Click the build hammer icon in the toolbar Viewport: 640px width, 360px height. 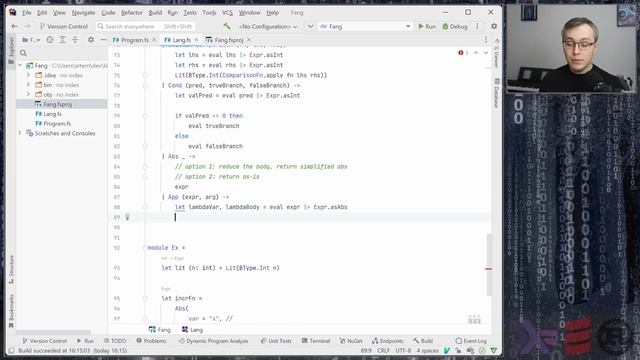[x=227, y=26]
